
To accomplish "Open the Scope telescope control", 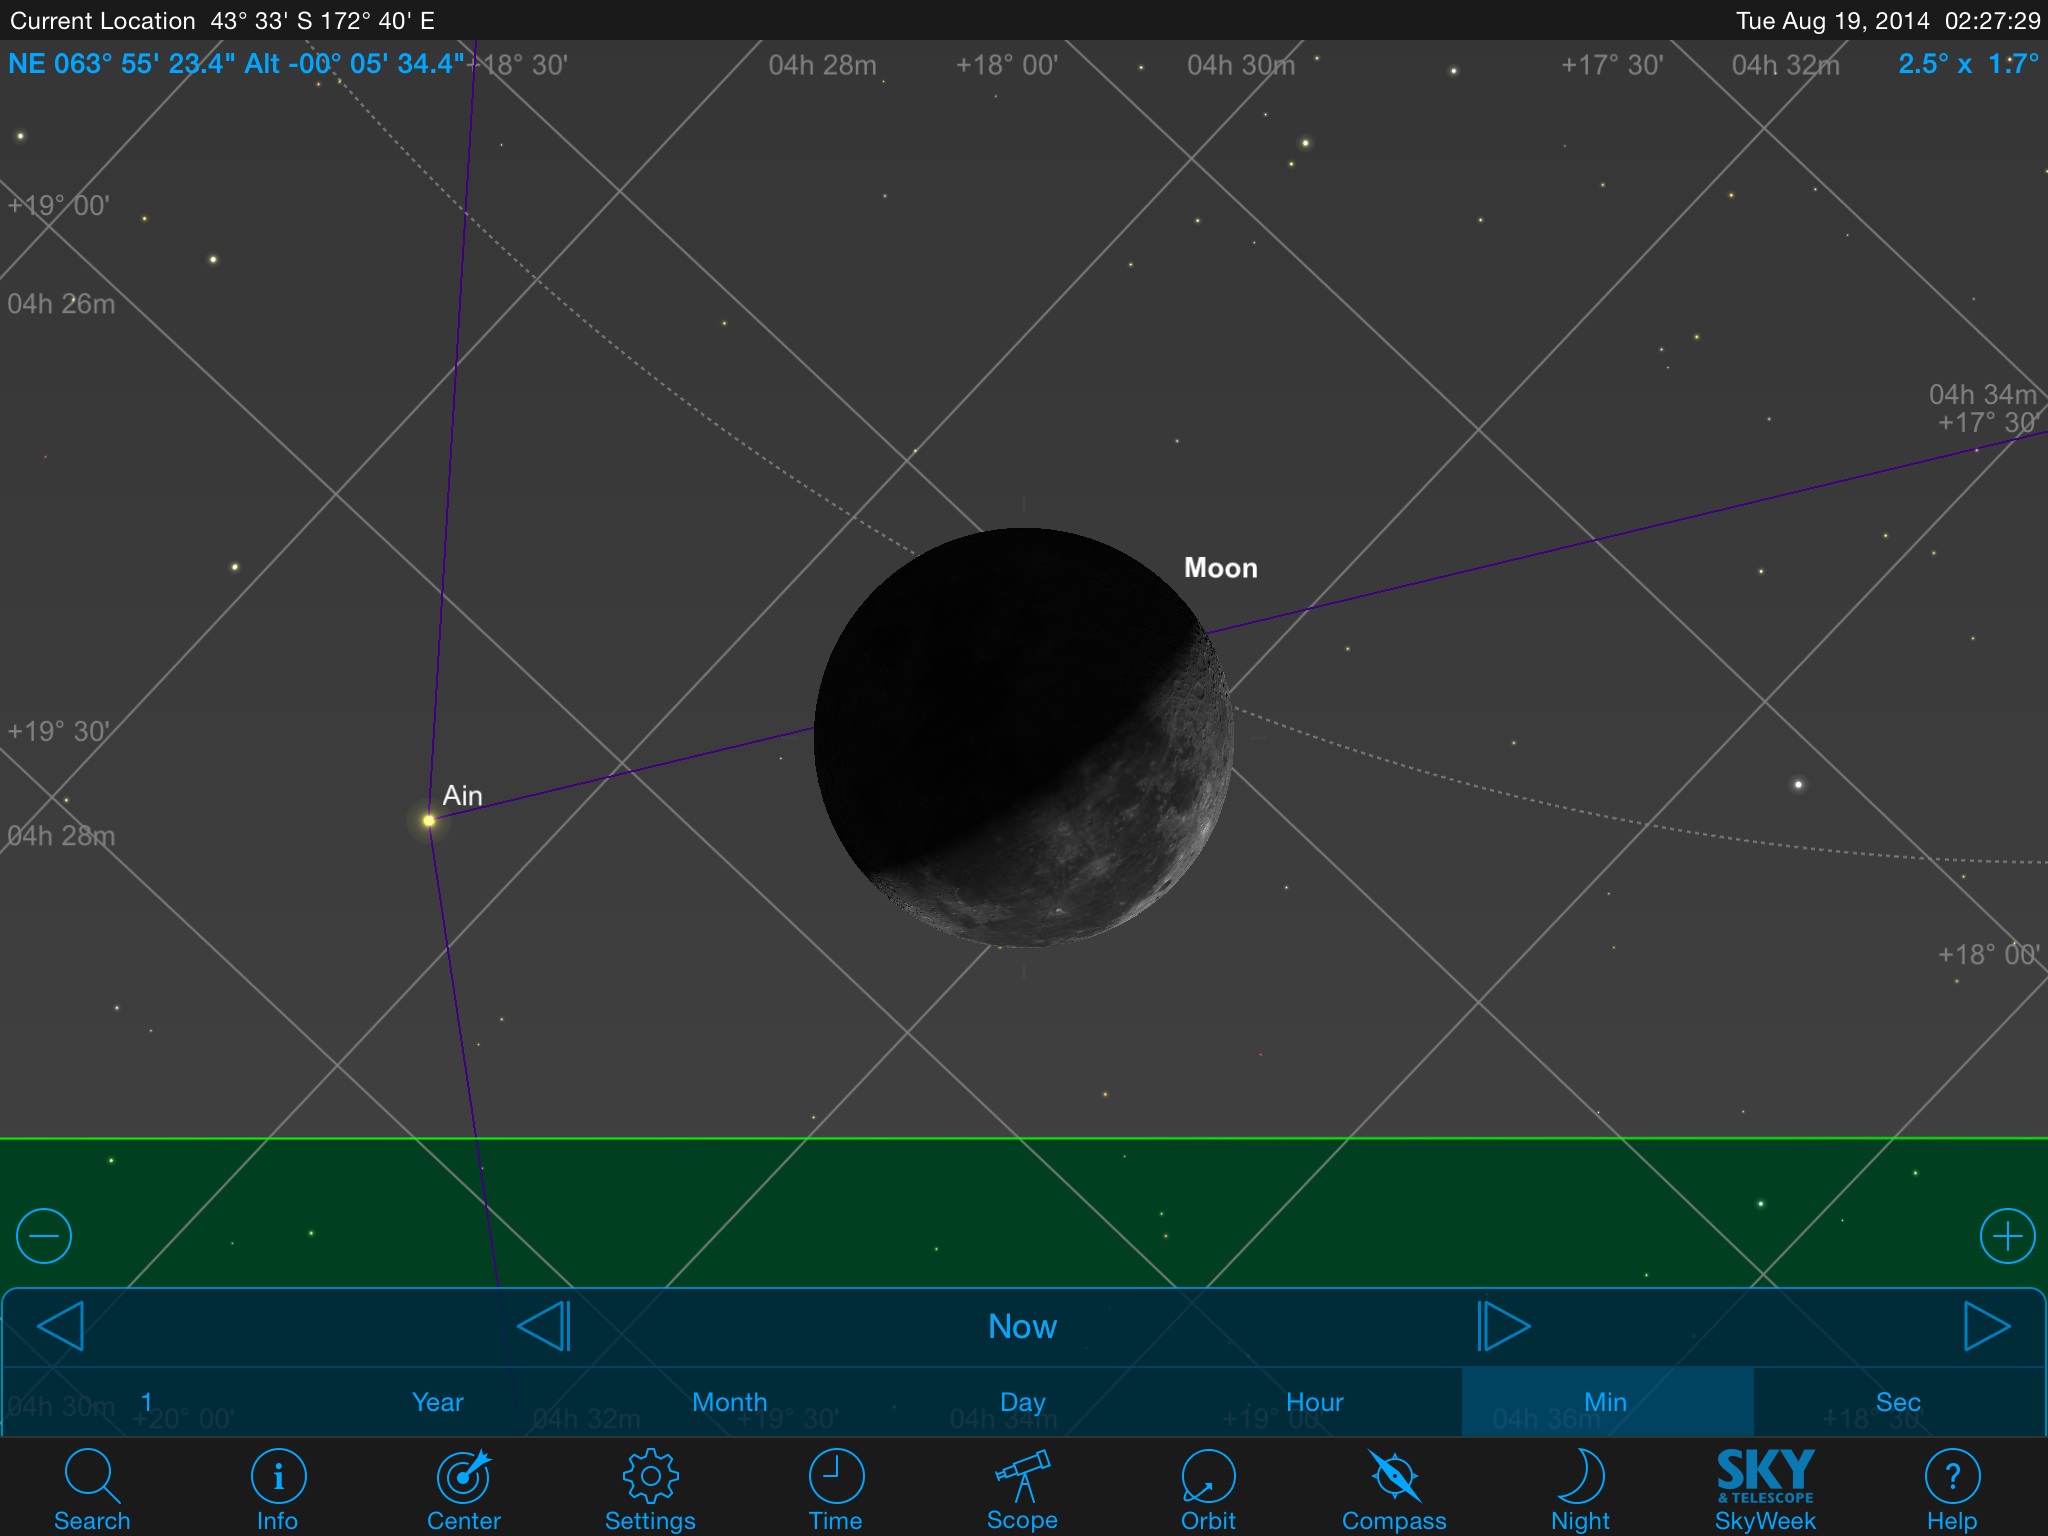I will [1022, 1489].
